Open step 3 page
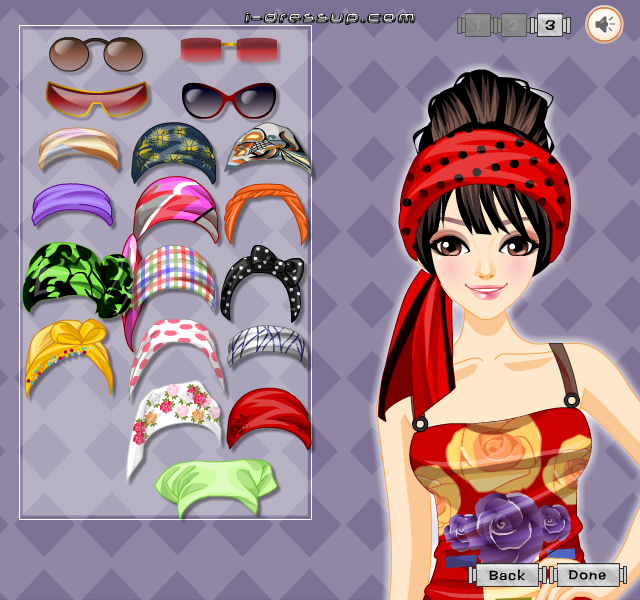This screenshot has height=600, width=640. [550, 25]
